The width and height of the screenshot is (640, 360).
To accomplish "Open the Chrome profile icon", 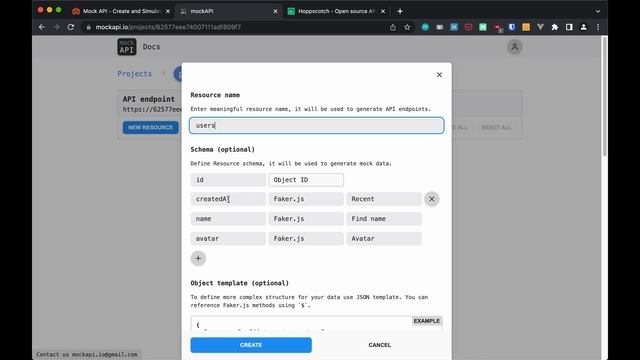I will [584, 27].
